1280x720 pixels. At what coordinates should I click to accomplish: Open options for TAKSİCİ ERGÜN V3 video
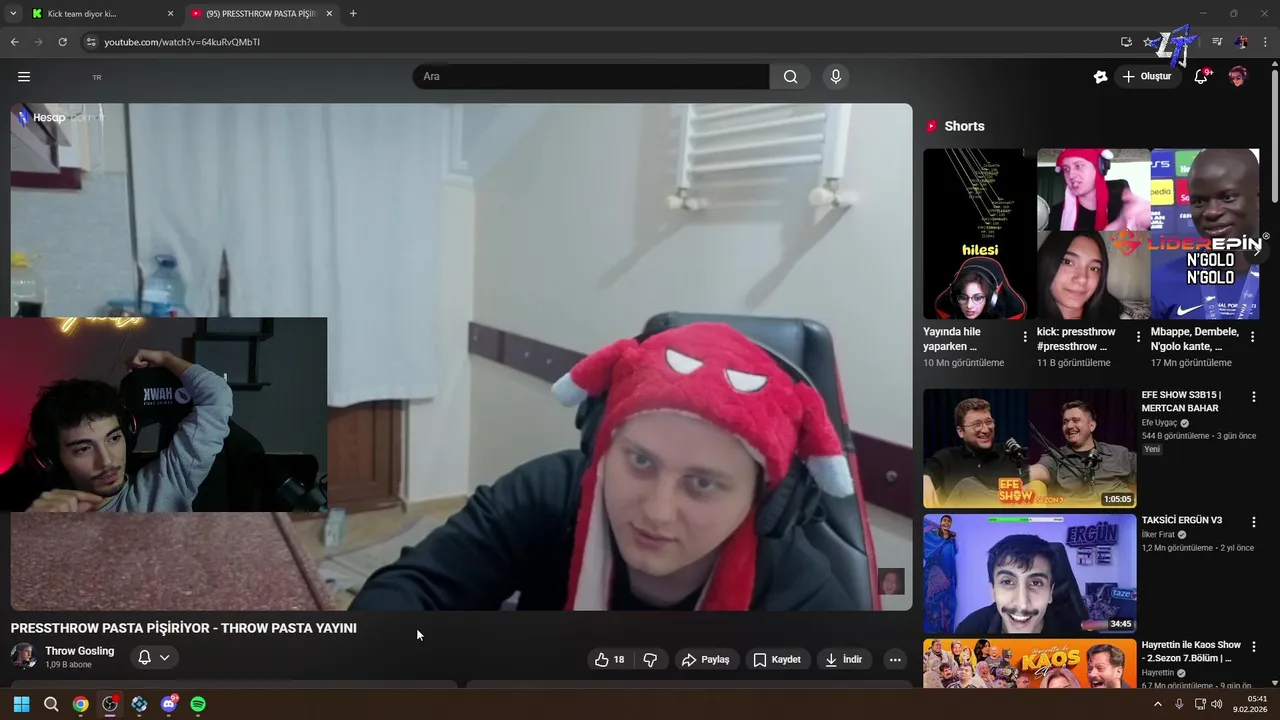1253,522
